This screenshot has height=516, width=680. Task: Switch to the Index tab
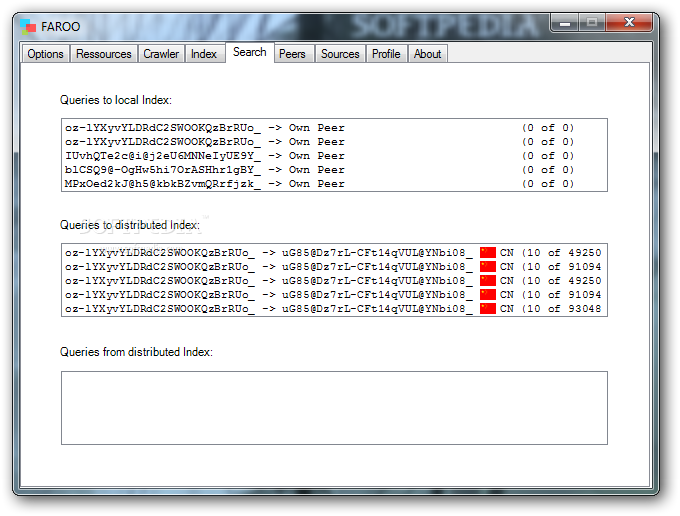[x=204, y=54]
